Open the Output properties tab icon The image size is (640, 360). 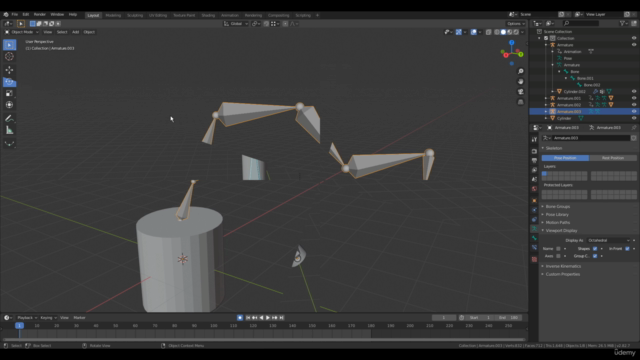coord(534,160)
